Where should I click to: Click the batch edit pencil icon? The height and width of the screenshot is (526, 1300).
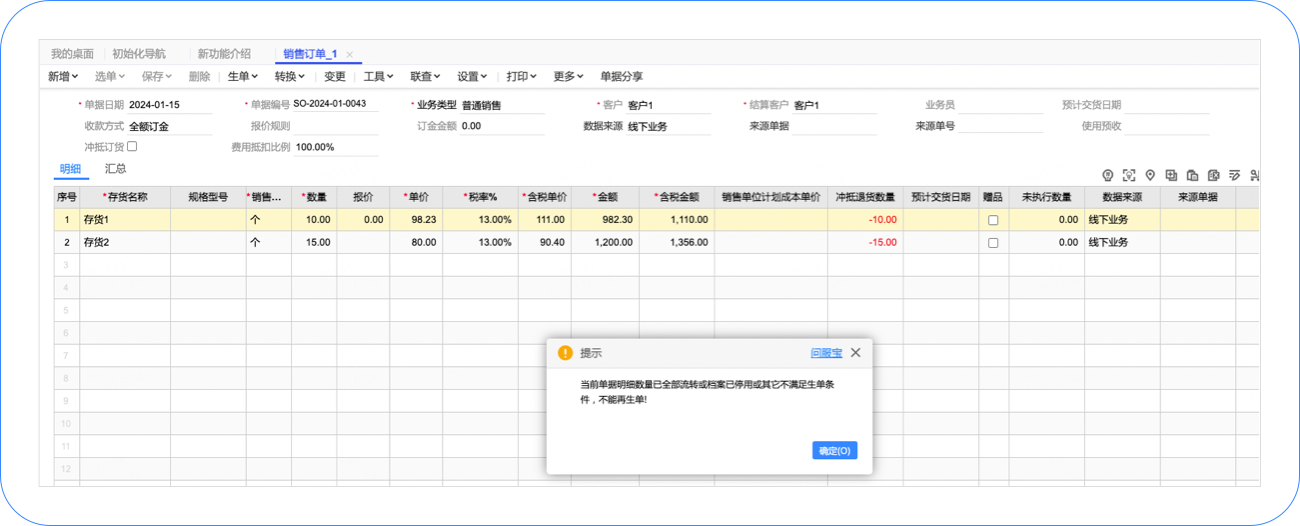pos(1234,175)
